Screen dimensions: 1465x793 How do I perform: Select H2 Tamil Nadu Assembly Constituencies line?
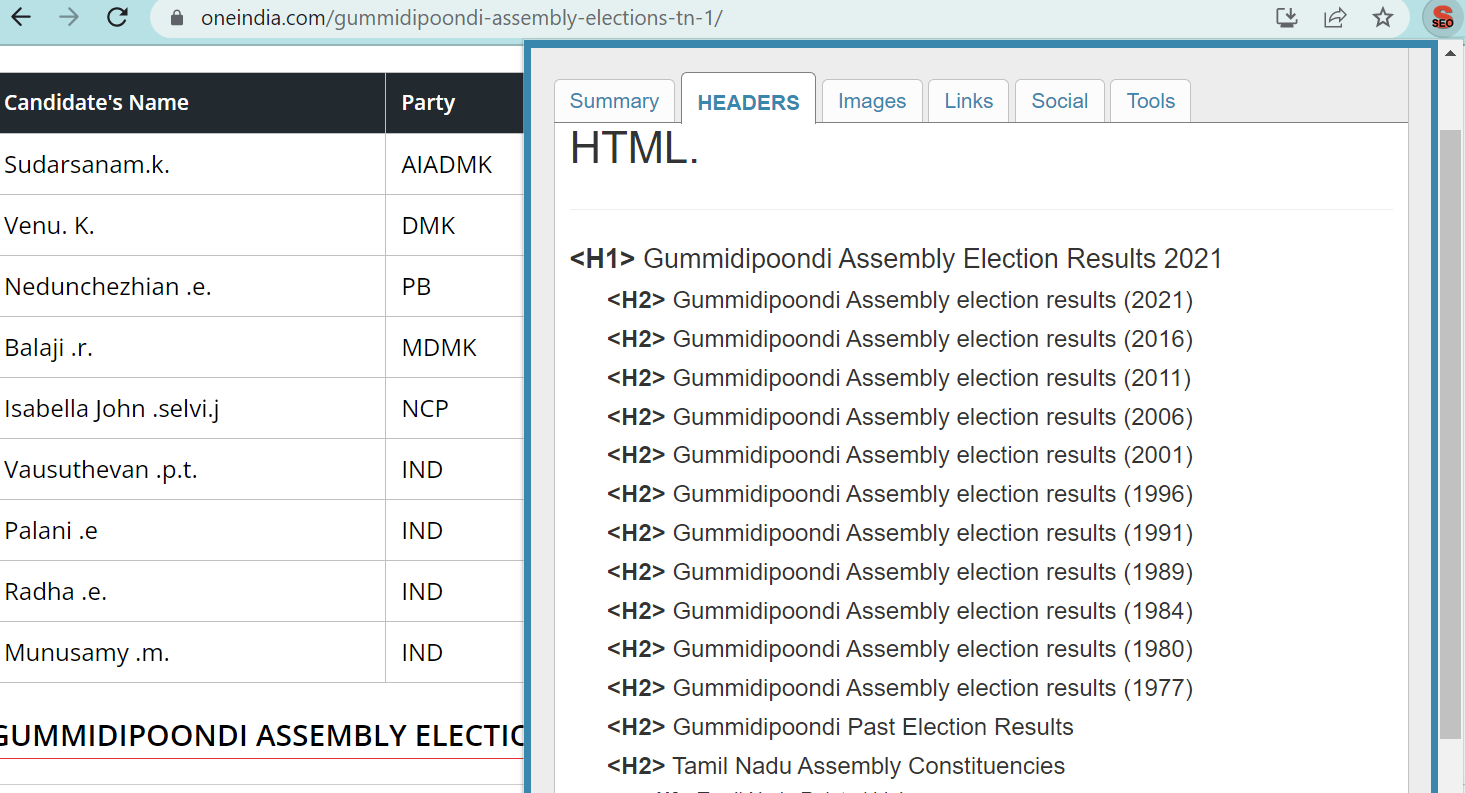click(836, 766)
